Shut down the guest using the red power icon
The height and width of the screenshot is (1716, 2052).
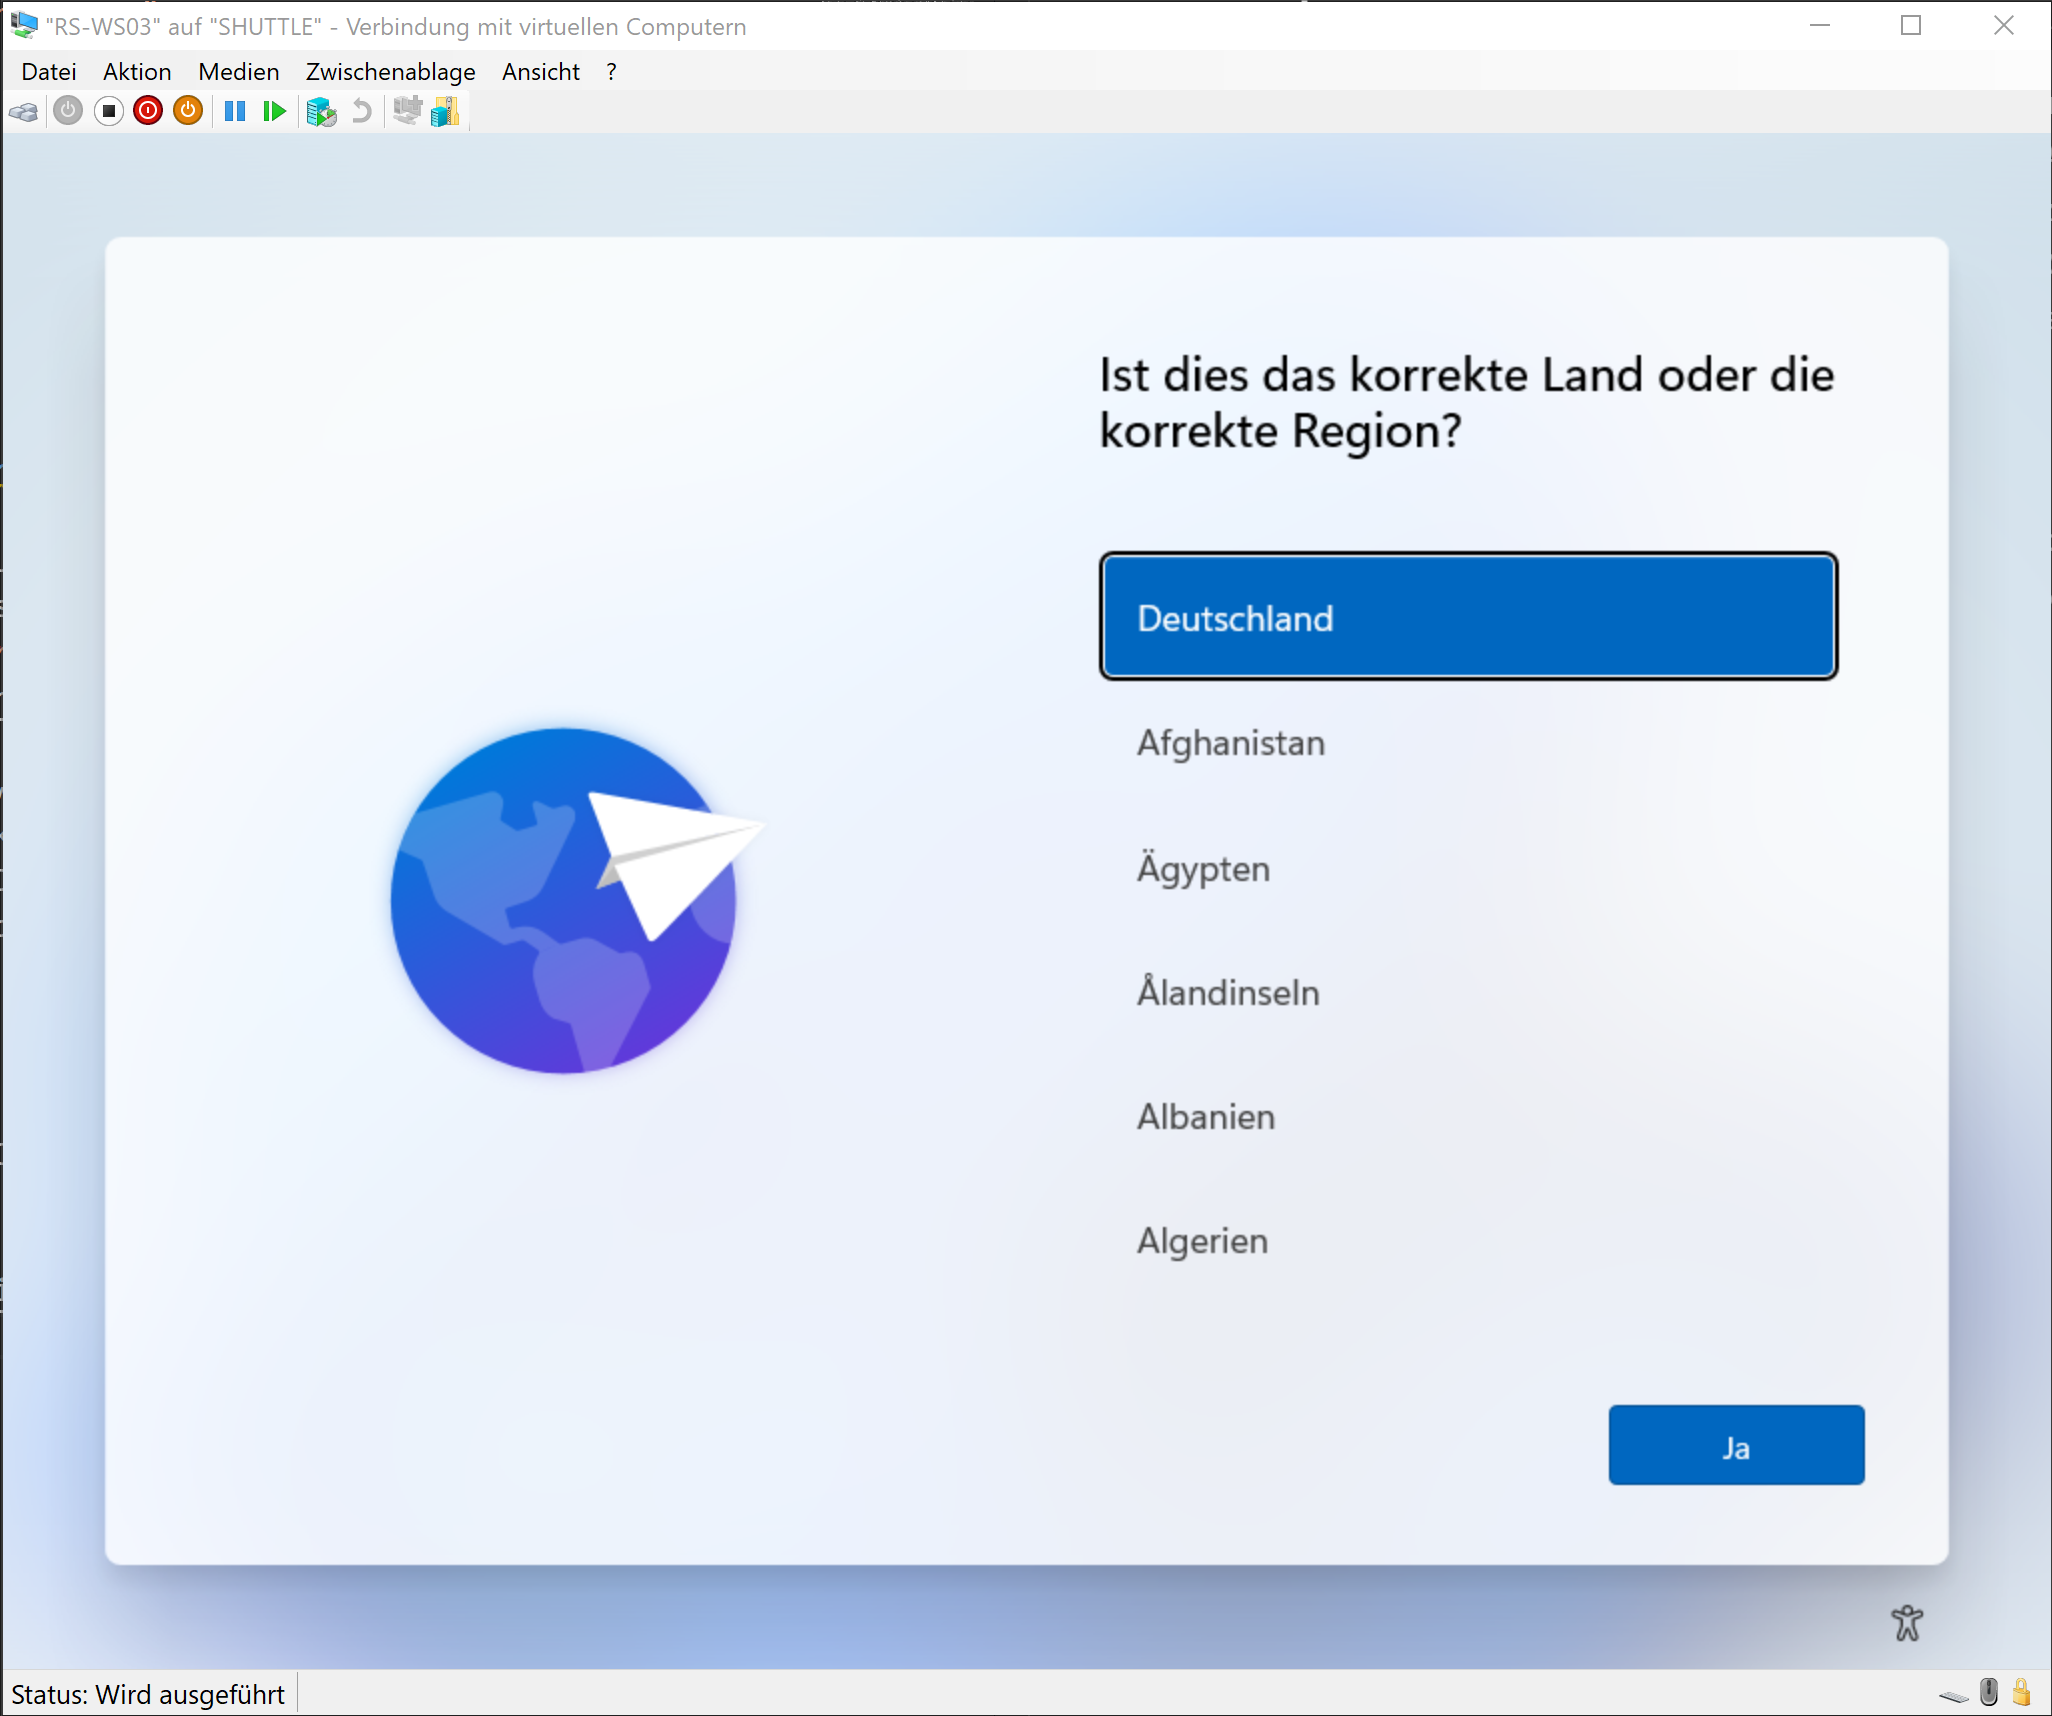point(148,111)
